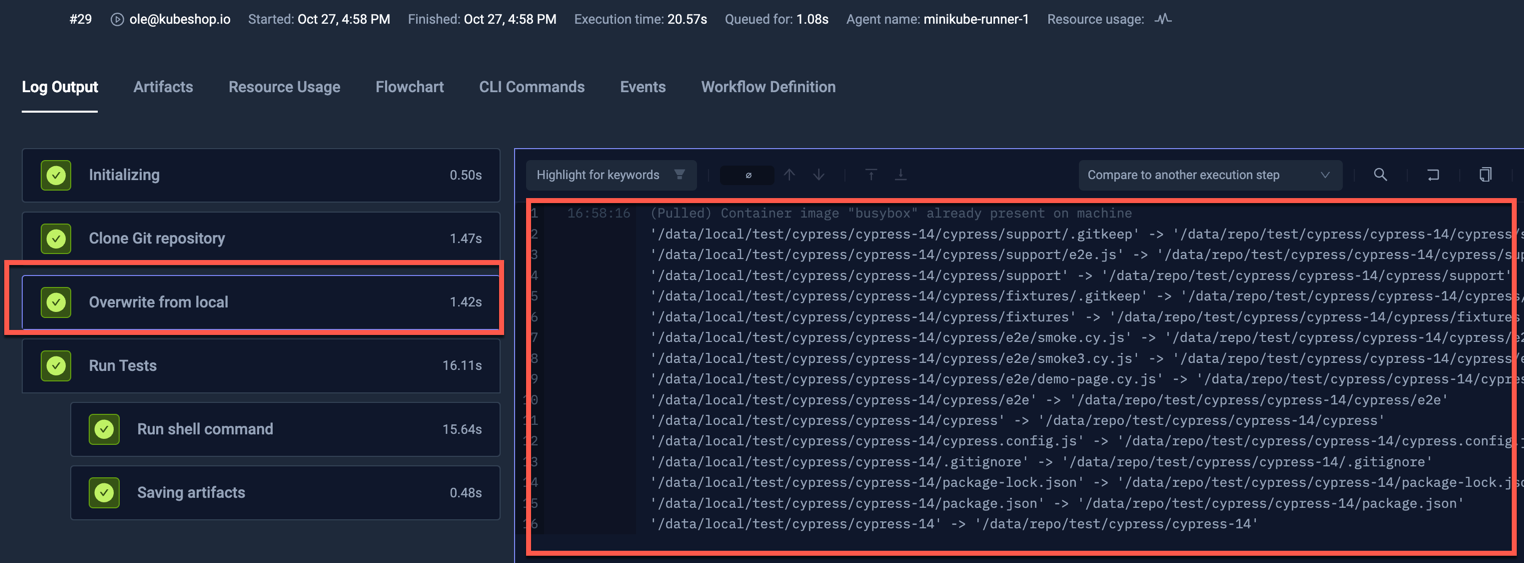Image resolution: width=1524 pixels, height=563 pixels.
Task: Open Highlight for keywords filter dropdown
Action: (610, 175)
